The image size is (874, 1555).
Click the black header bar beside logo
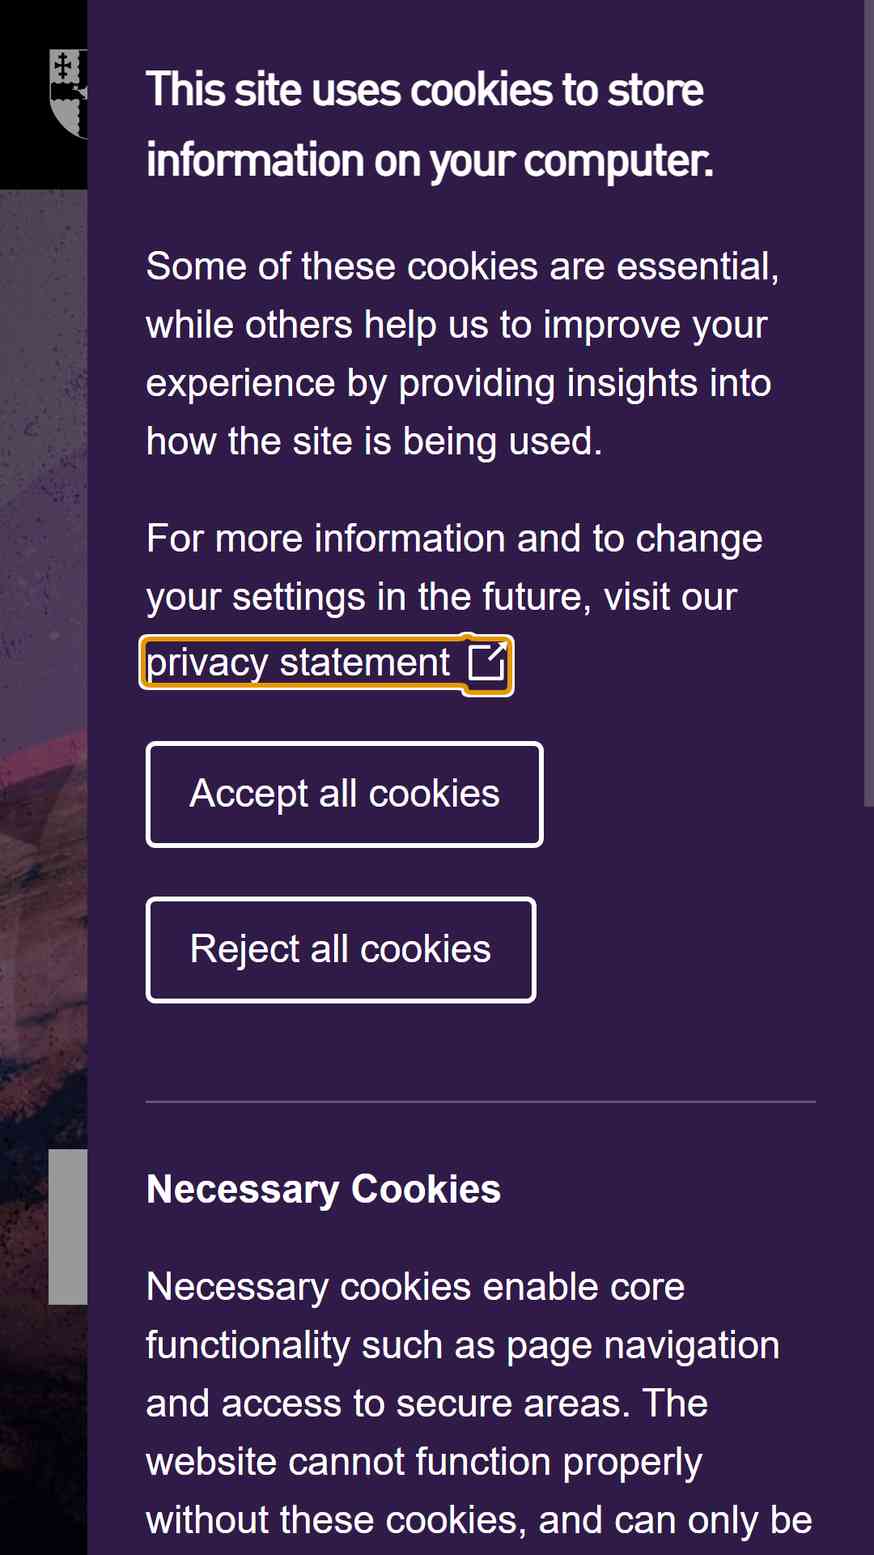24,95
